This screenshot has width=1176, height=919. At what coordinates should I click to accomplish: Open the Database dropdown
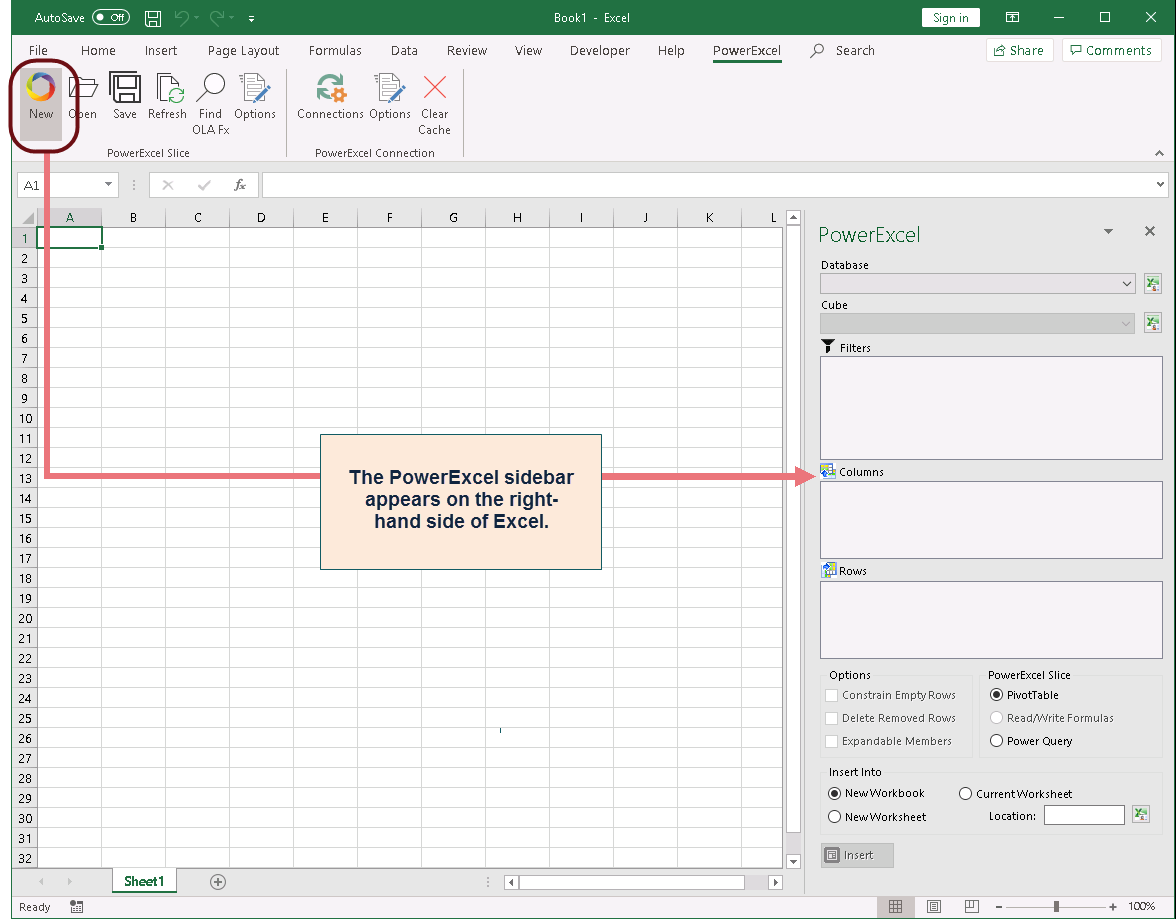(977, 284)
